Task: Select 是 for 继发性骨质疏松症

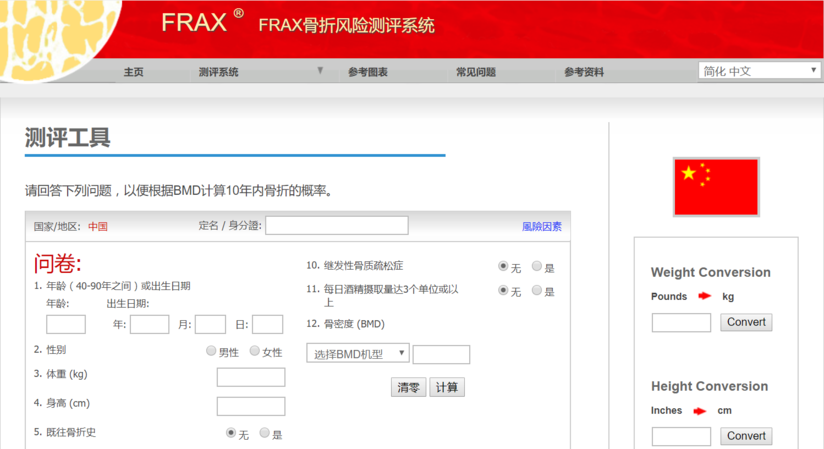Action: click(537, 266)
